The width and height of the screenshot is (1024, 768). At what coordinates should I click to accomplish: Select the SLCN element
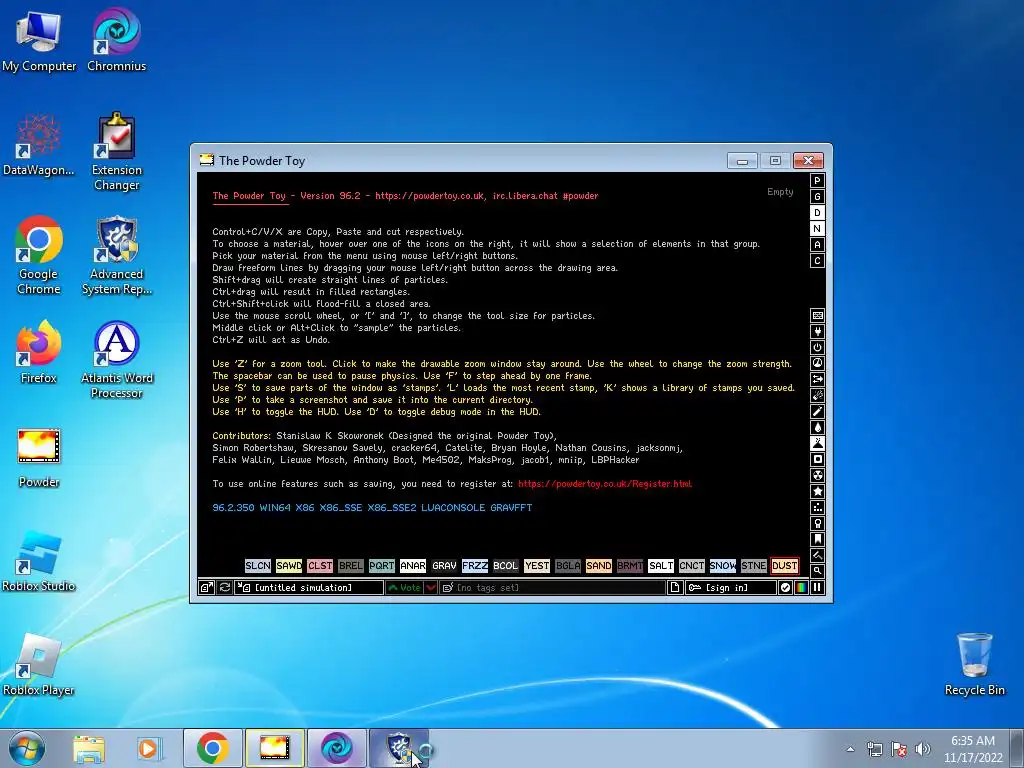257,566
